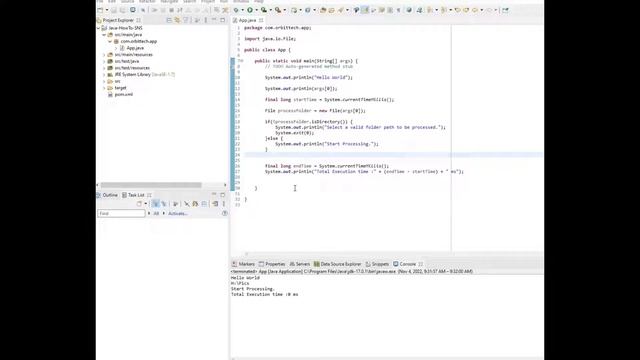Collapse the com.orbittech.app package
The width and height of the screenshot is (640, 360).
pos(110,41)
